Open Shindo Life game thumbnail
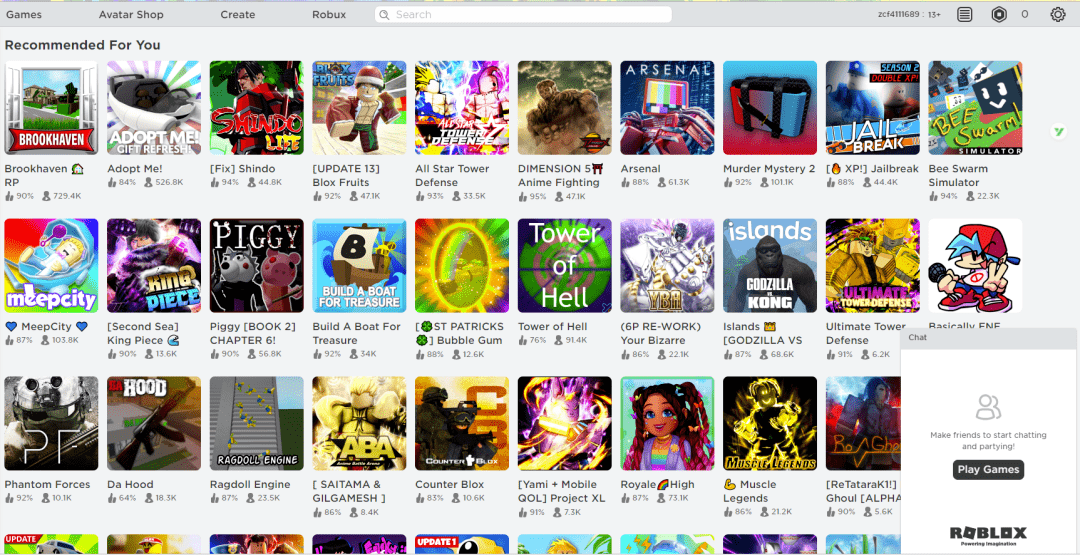1080x555 pixels. click(x=256, y=108)
